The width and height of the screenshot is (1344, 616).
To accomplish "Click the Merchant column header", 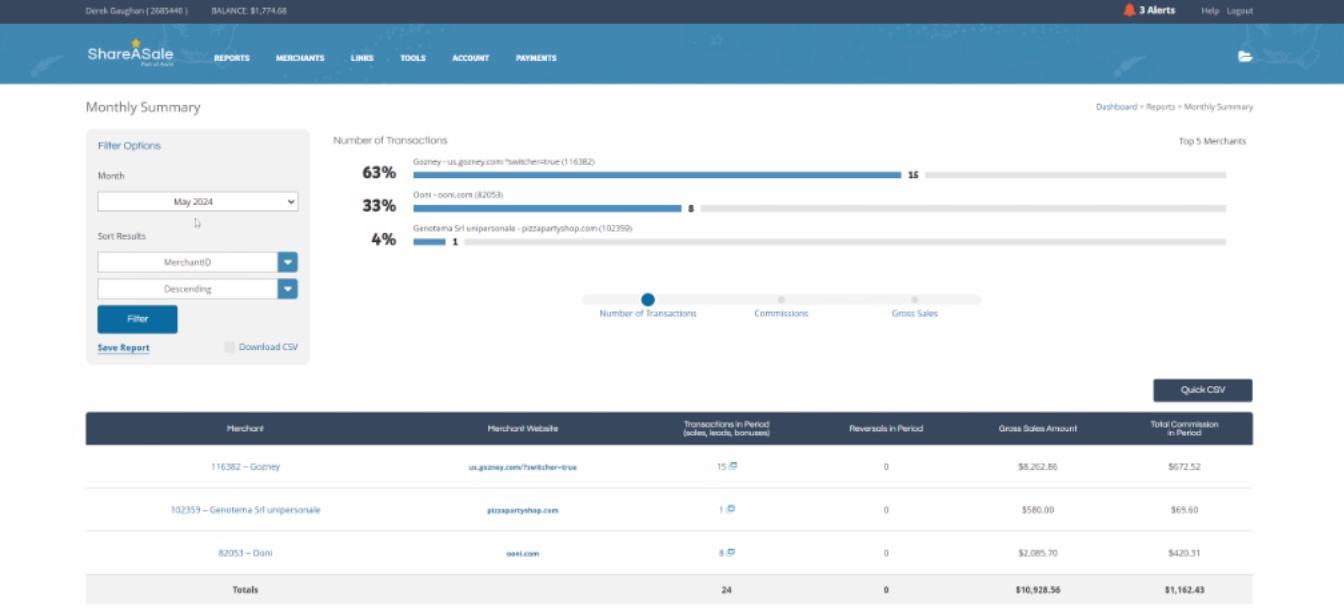I will pos(245,429).
